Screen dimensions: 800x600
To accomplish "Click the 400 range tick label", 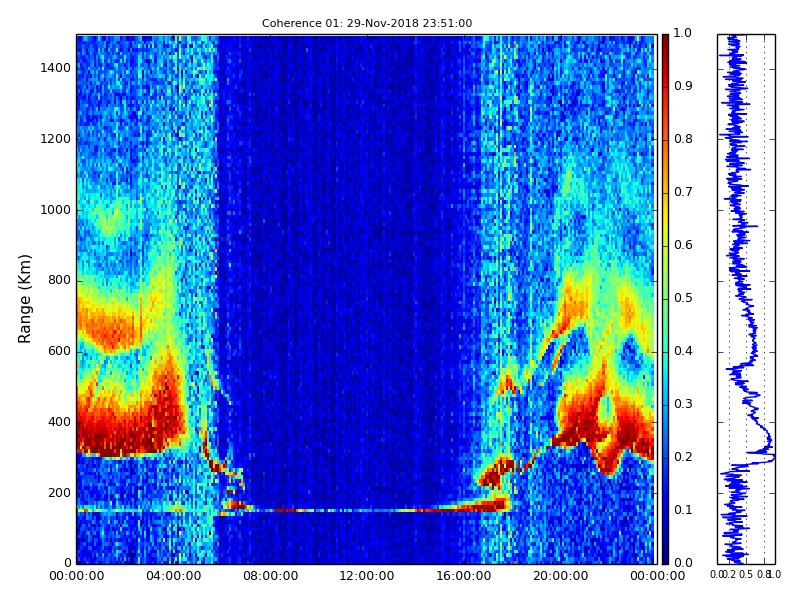I will point(60,422).
